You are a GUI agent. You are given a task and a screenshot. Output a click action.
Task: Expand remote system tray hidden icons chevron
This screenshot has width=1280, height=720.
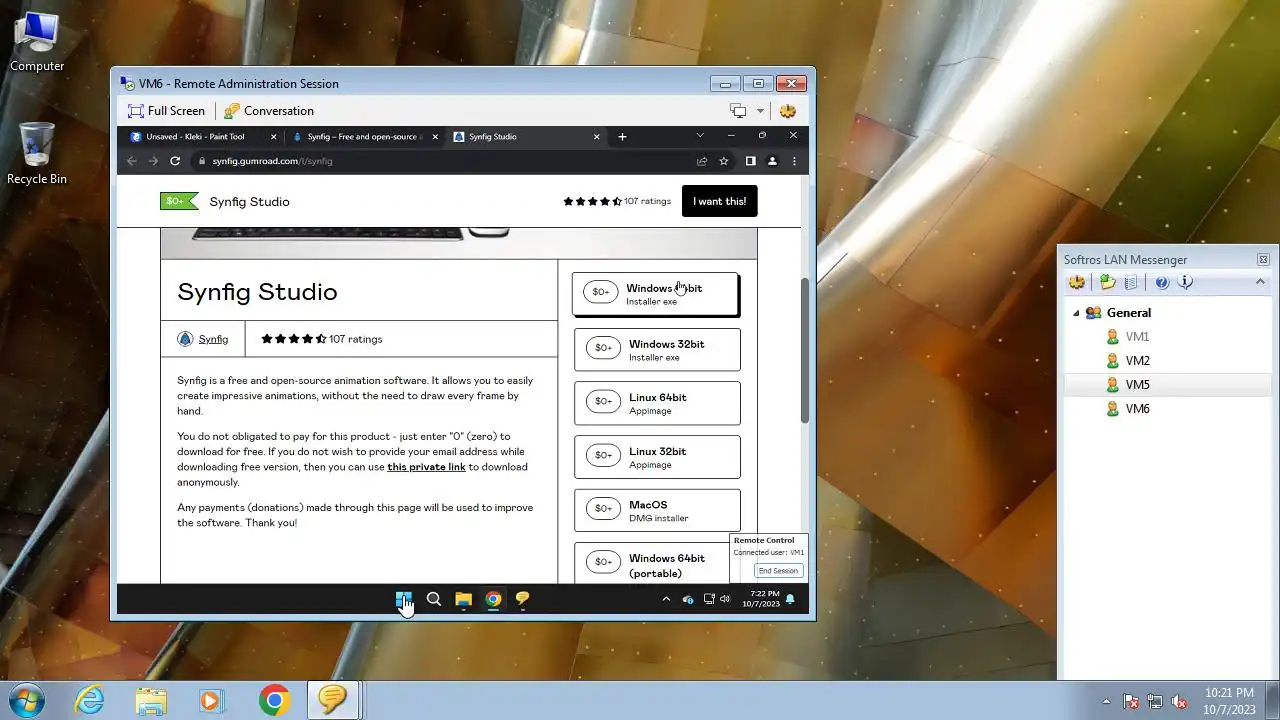(x=666, y=599)
